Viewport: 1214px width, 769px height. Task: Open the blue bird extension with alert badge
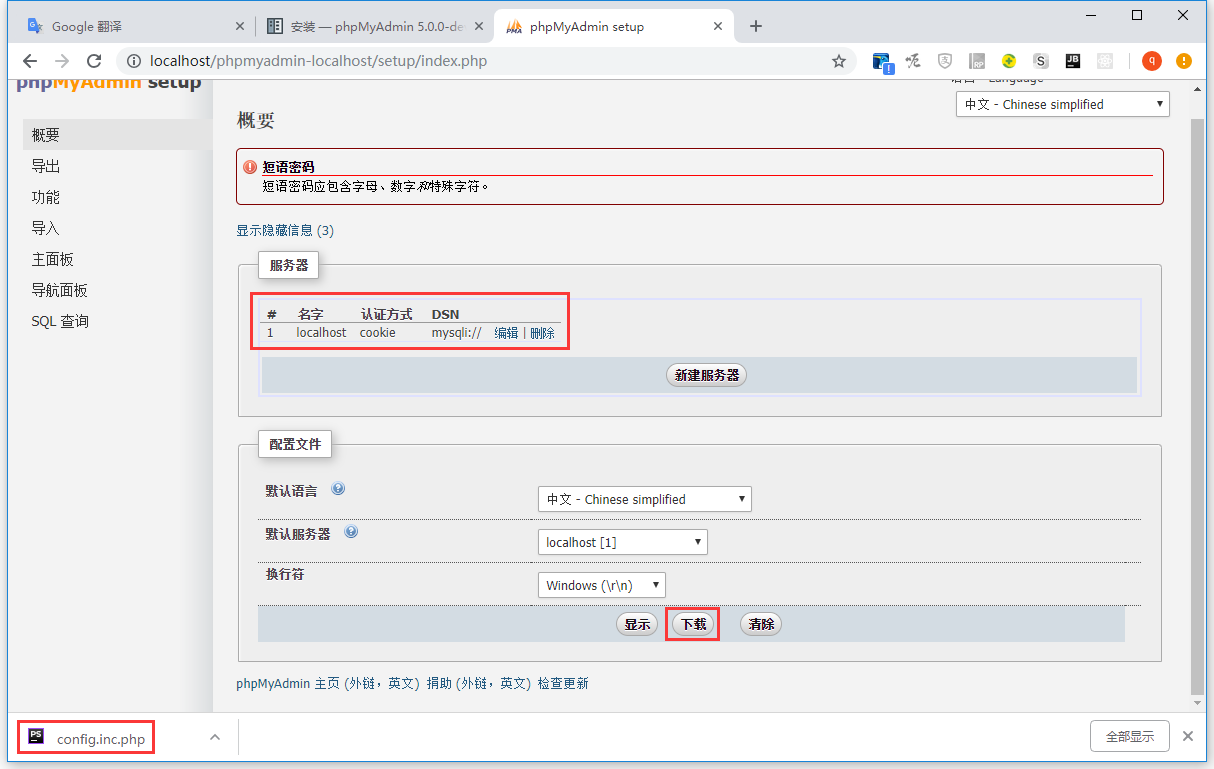882,61
